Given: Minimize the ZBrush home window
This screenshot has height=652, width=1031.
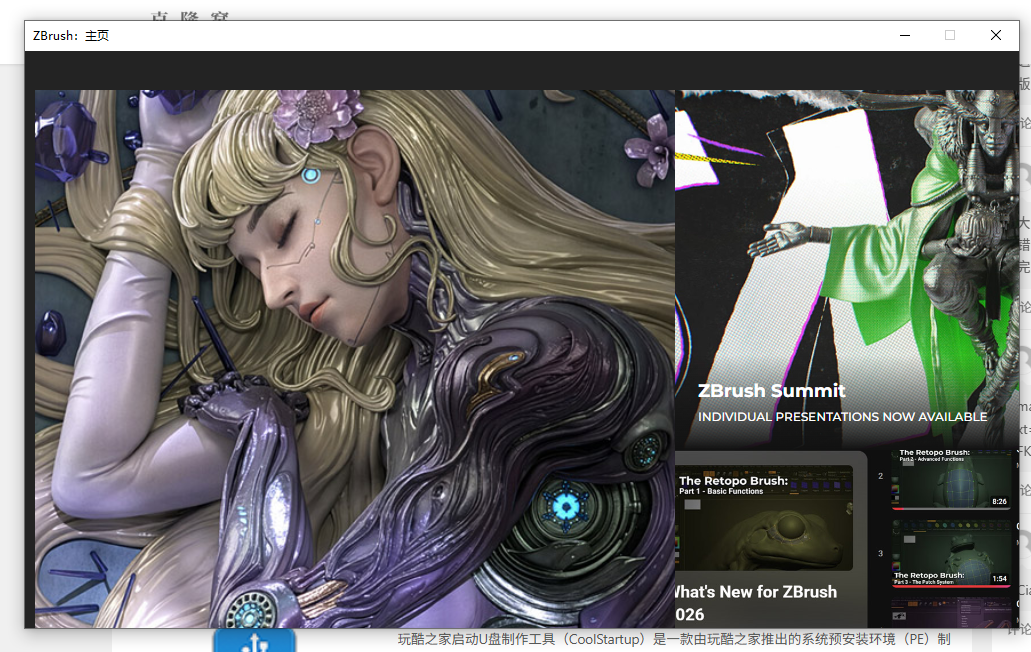Looking at the screenshot, I should [x=905, y=35].
